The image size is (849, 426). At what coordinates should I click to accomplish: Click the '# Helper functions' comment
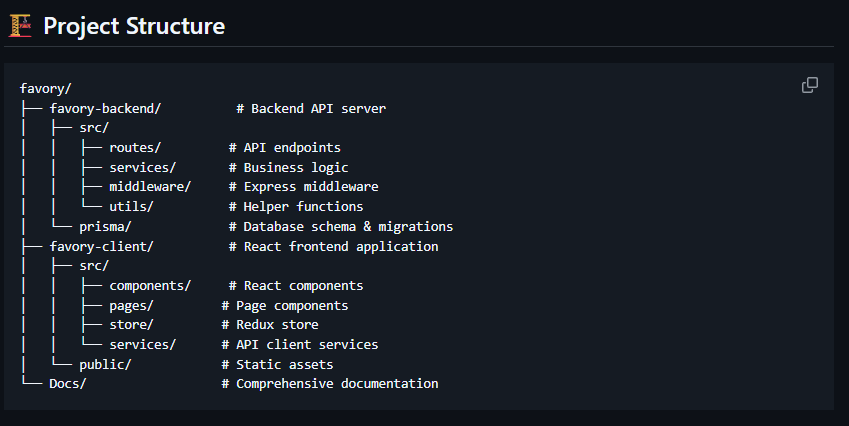[x=296, y=206]
